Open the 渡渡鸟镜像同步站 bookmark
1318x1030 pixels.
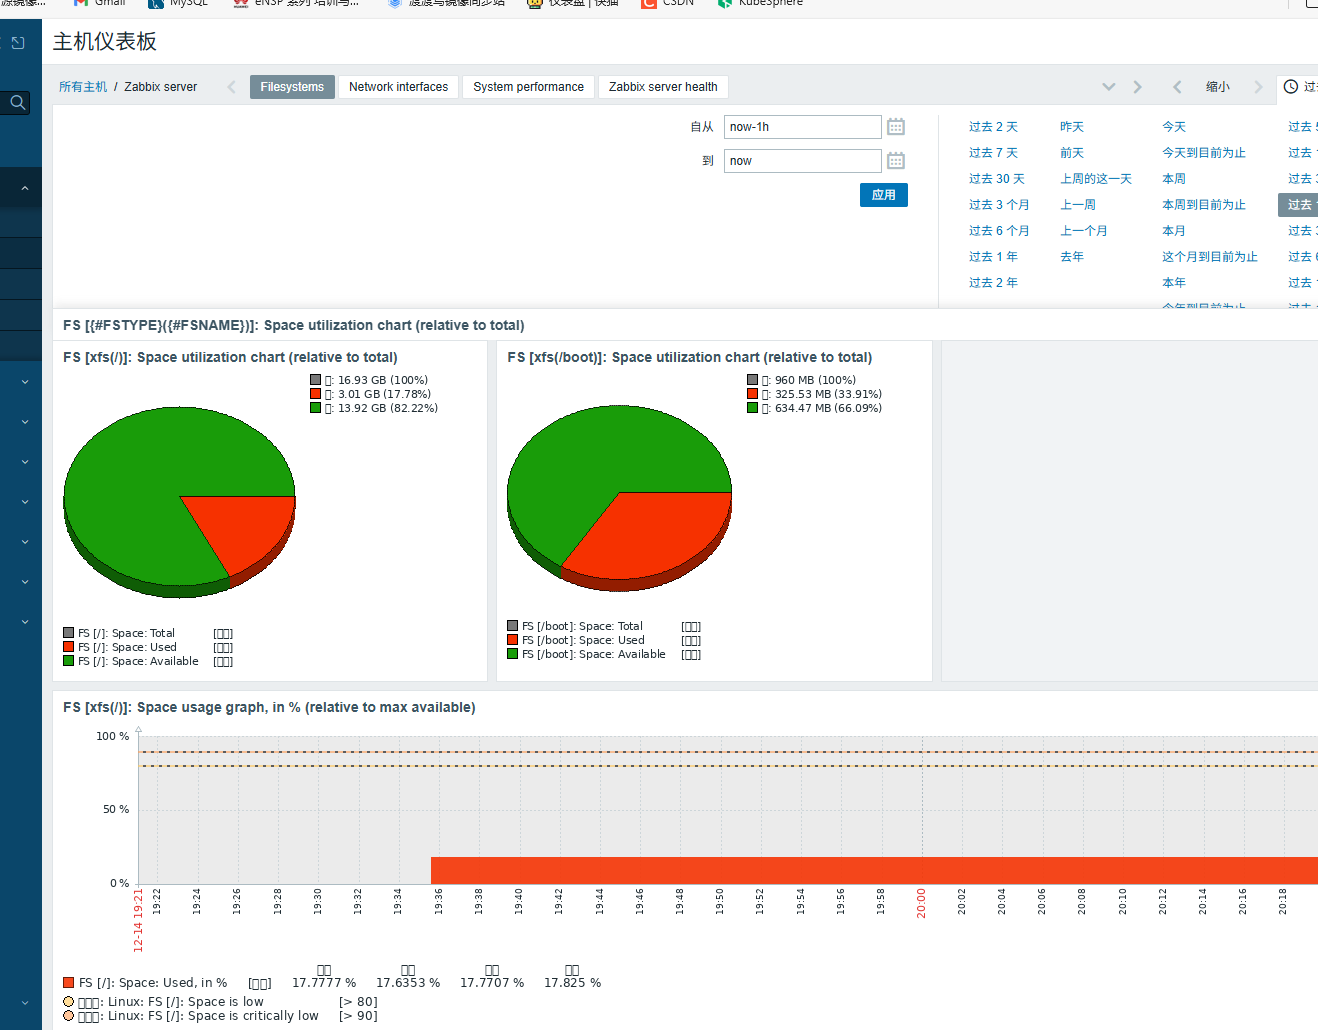446,3
